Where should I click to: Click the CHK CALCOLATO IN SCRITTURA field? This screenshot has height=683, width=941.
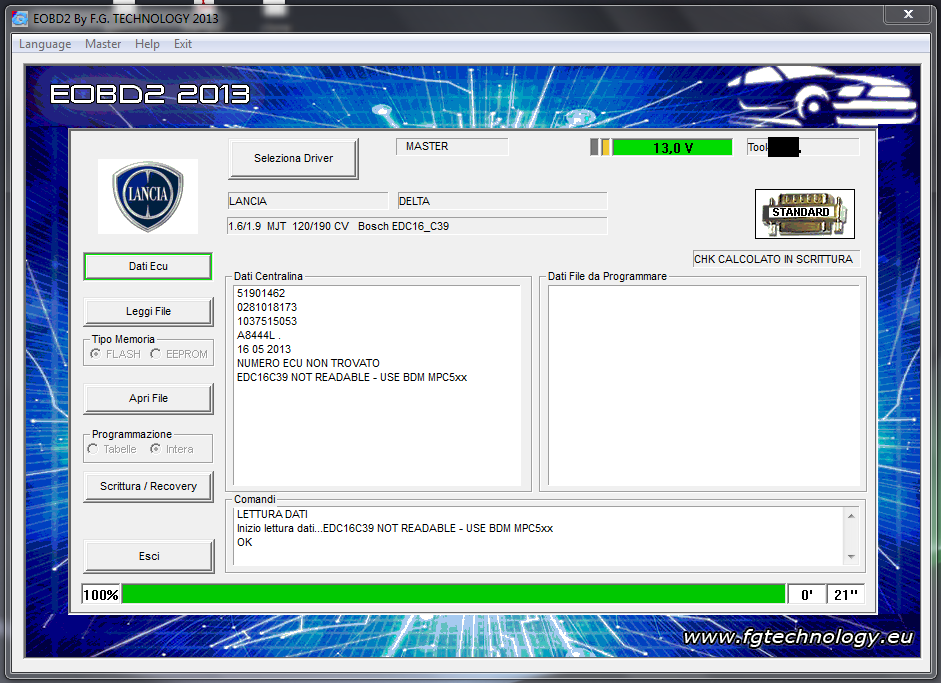776,259
